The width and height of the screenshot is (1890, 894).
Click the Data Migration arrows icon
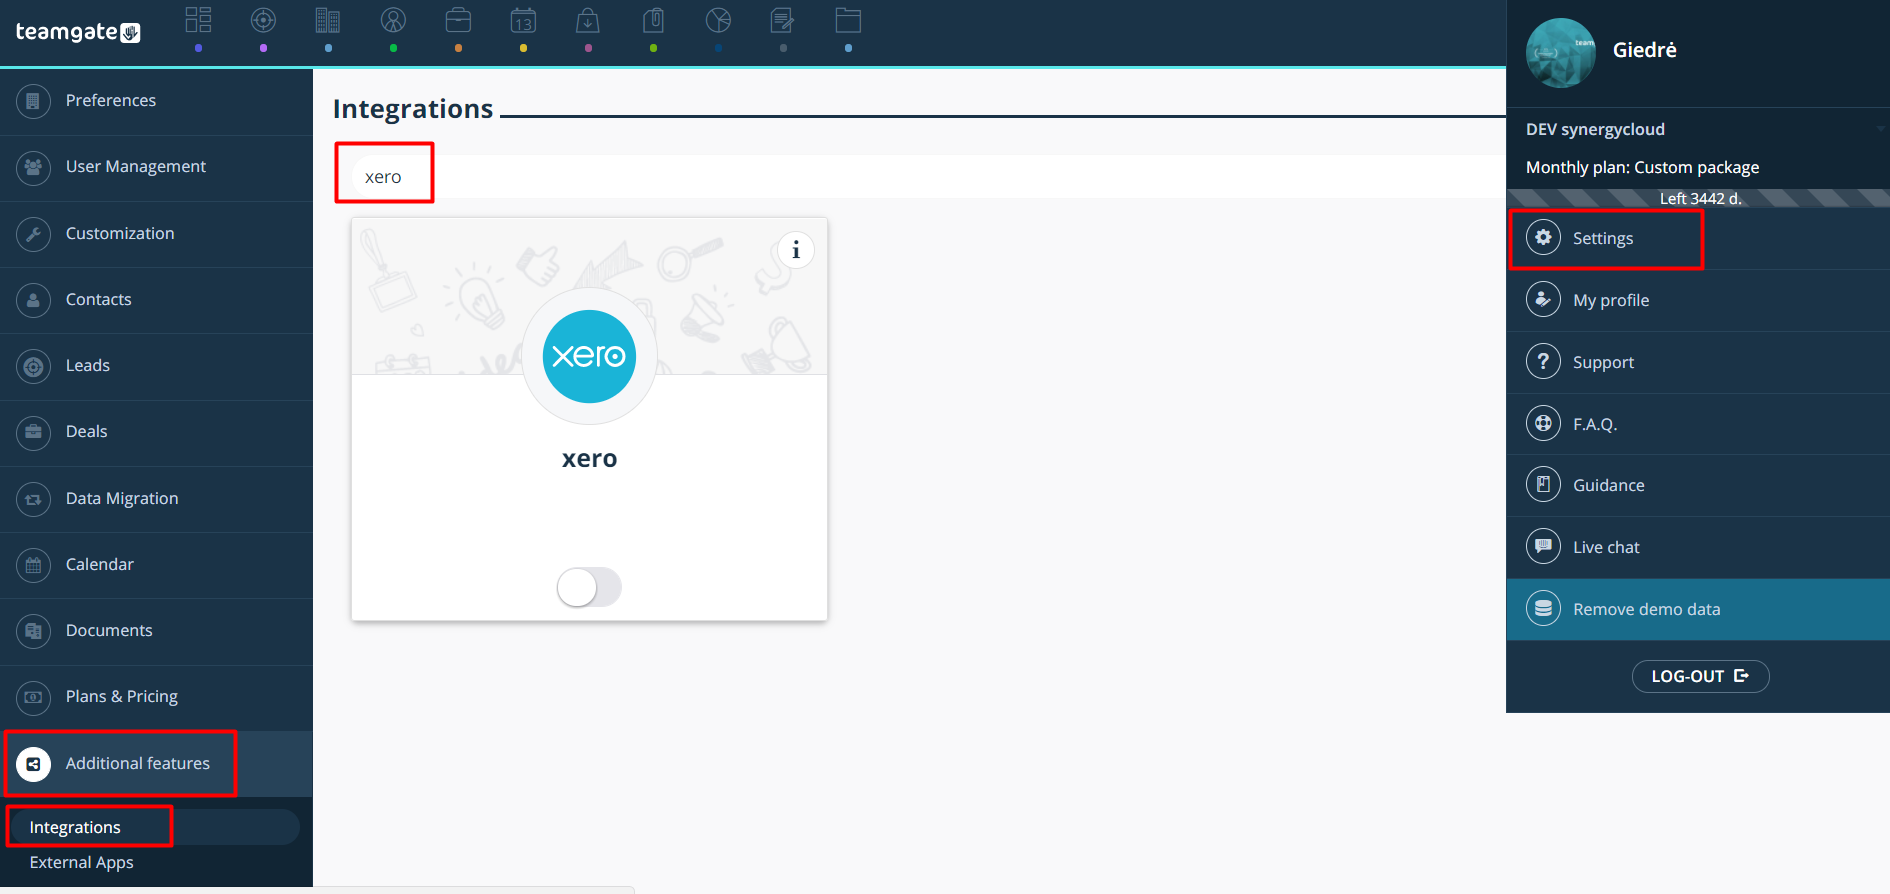33,499
